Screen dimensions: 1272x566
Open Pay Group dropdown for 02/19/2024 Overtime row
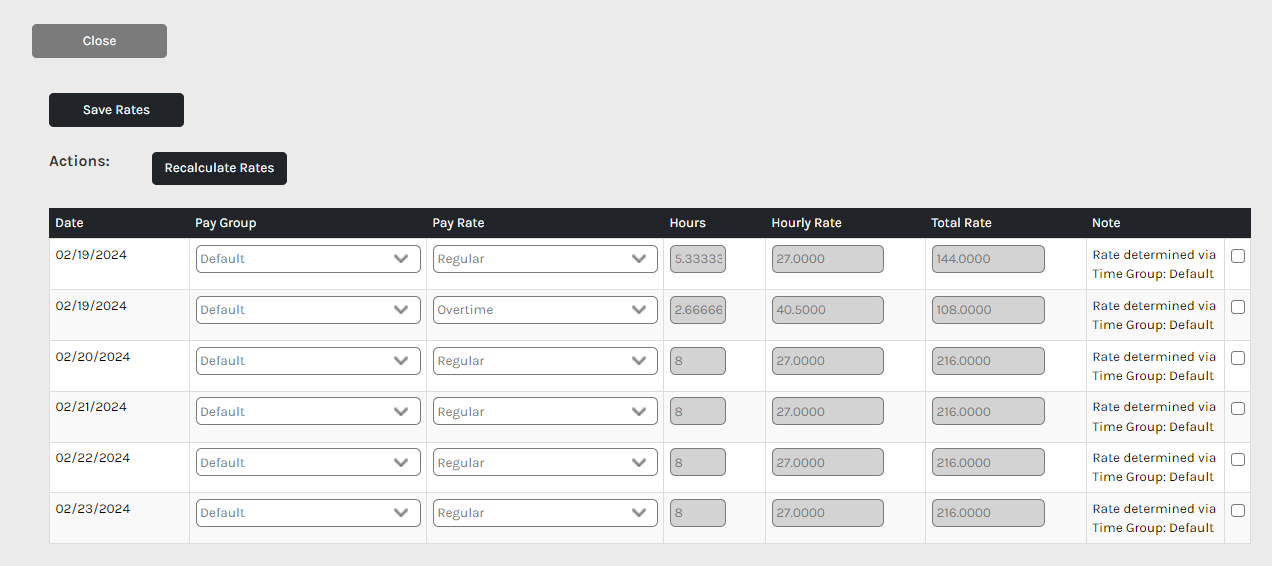click(308, 310)
